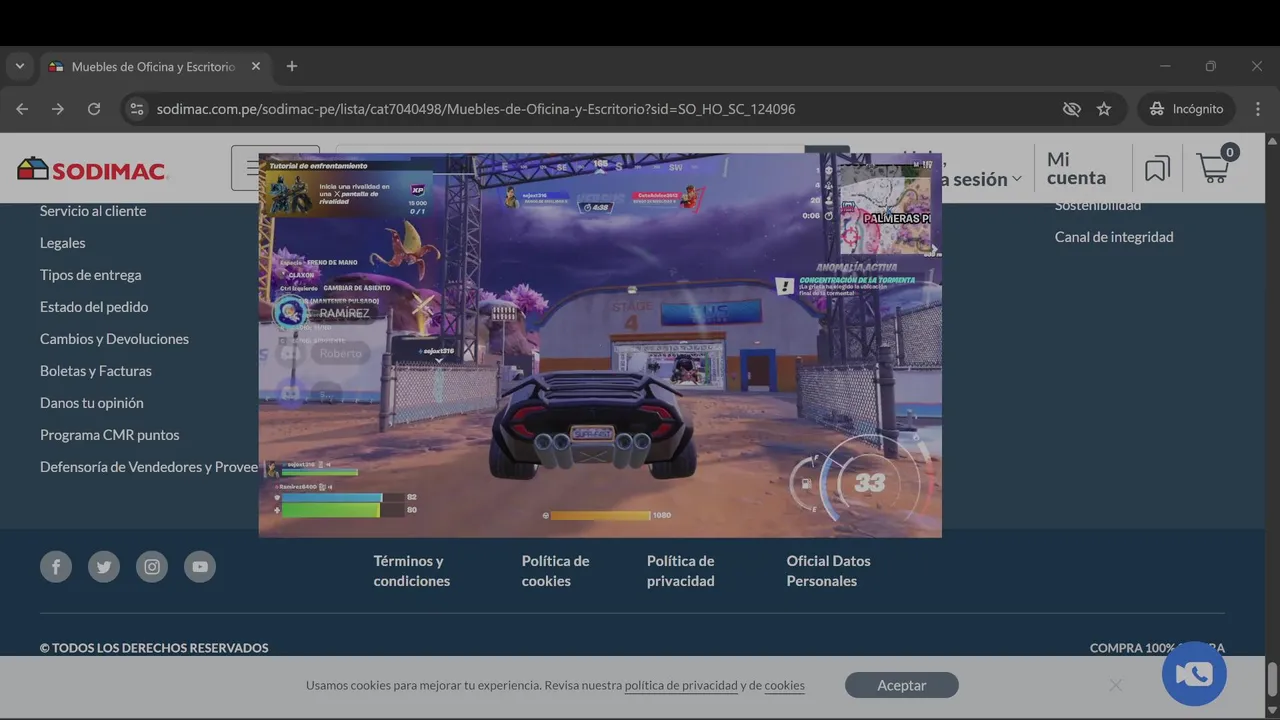The image size is (1280, 720).
Task: Open the hamburger categories menu
Action: [254, 168]
